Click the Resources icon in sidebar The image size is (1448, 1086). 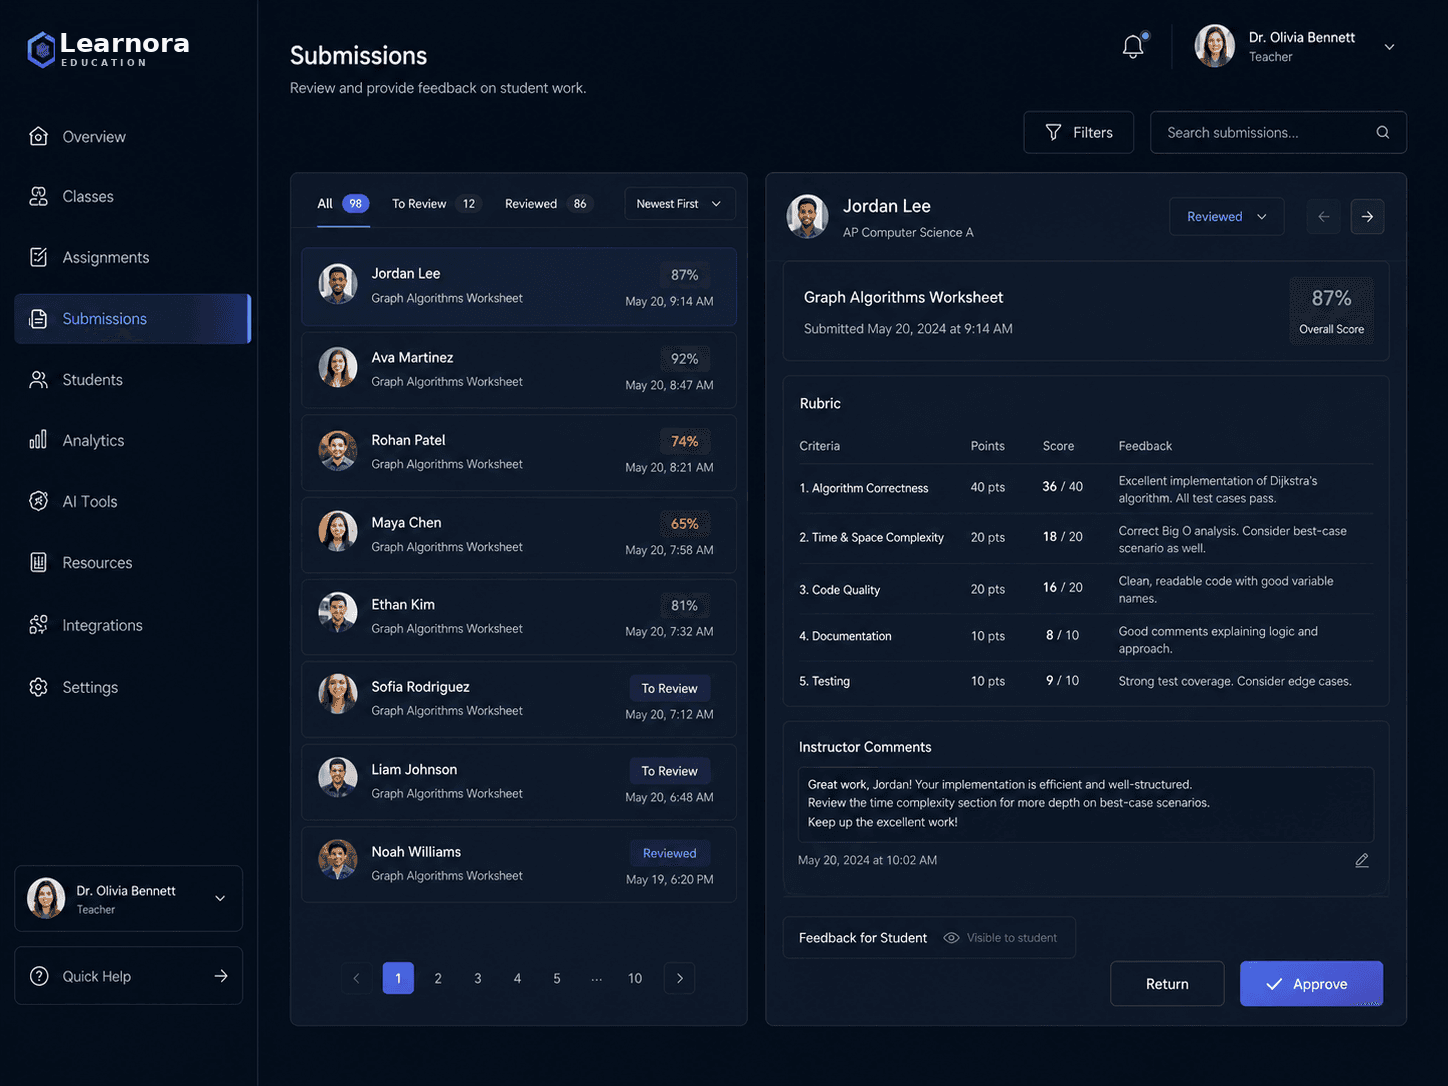point(39,562)
